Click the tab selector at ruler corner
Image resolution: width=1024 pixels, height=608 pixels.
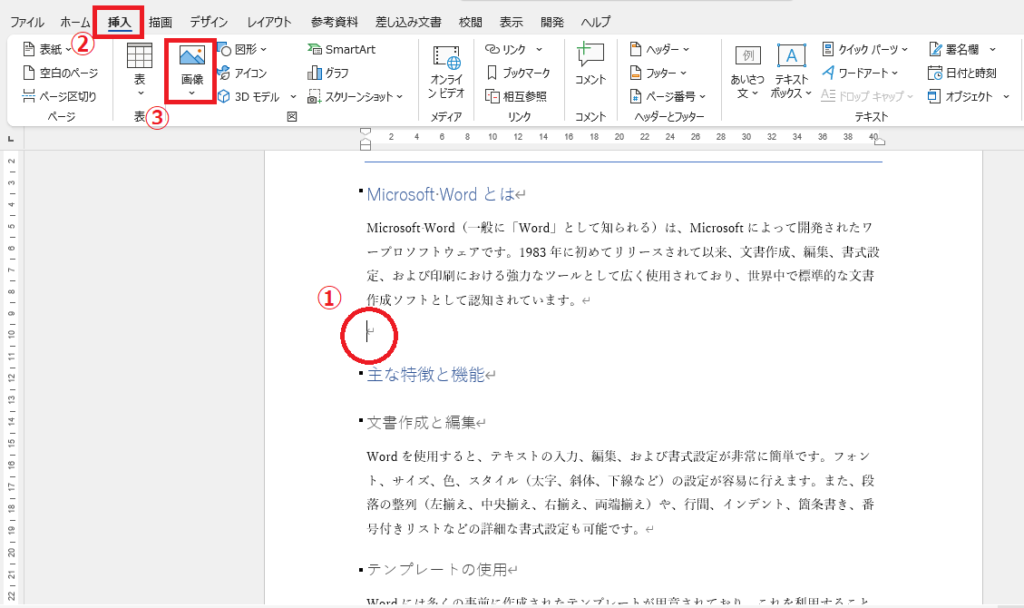[x=11, y=138]
